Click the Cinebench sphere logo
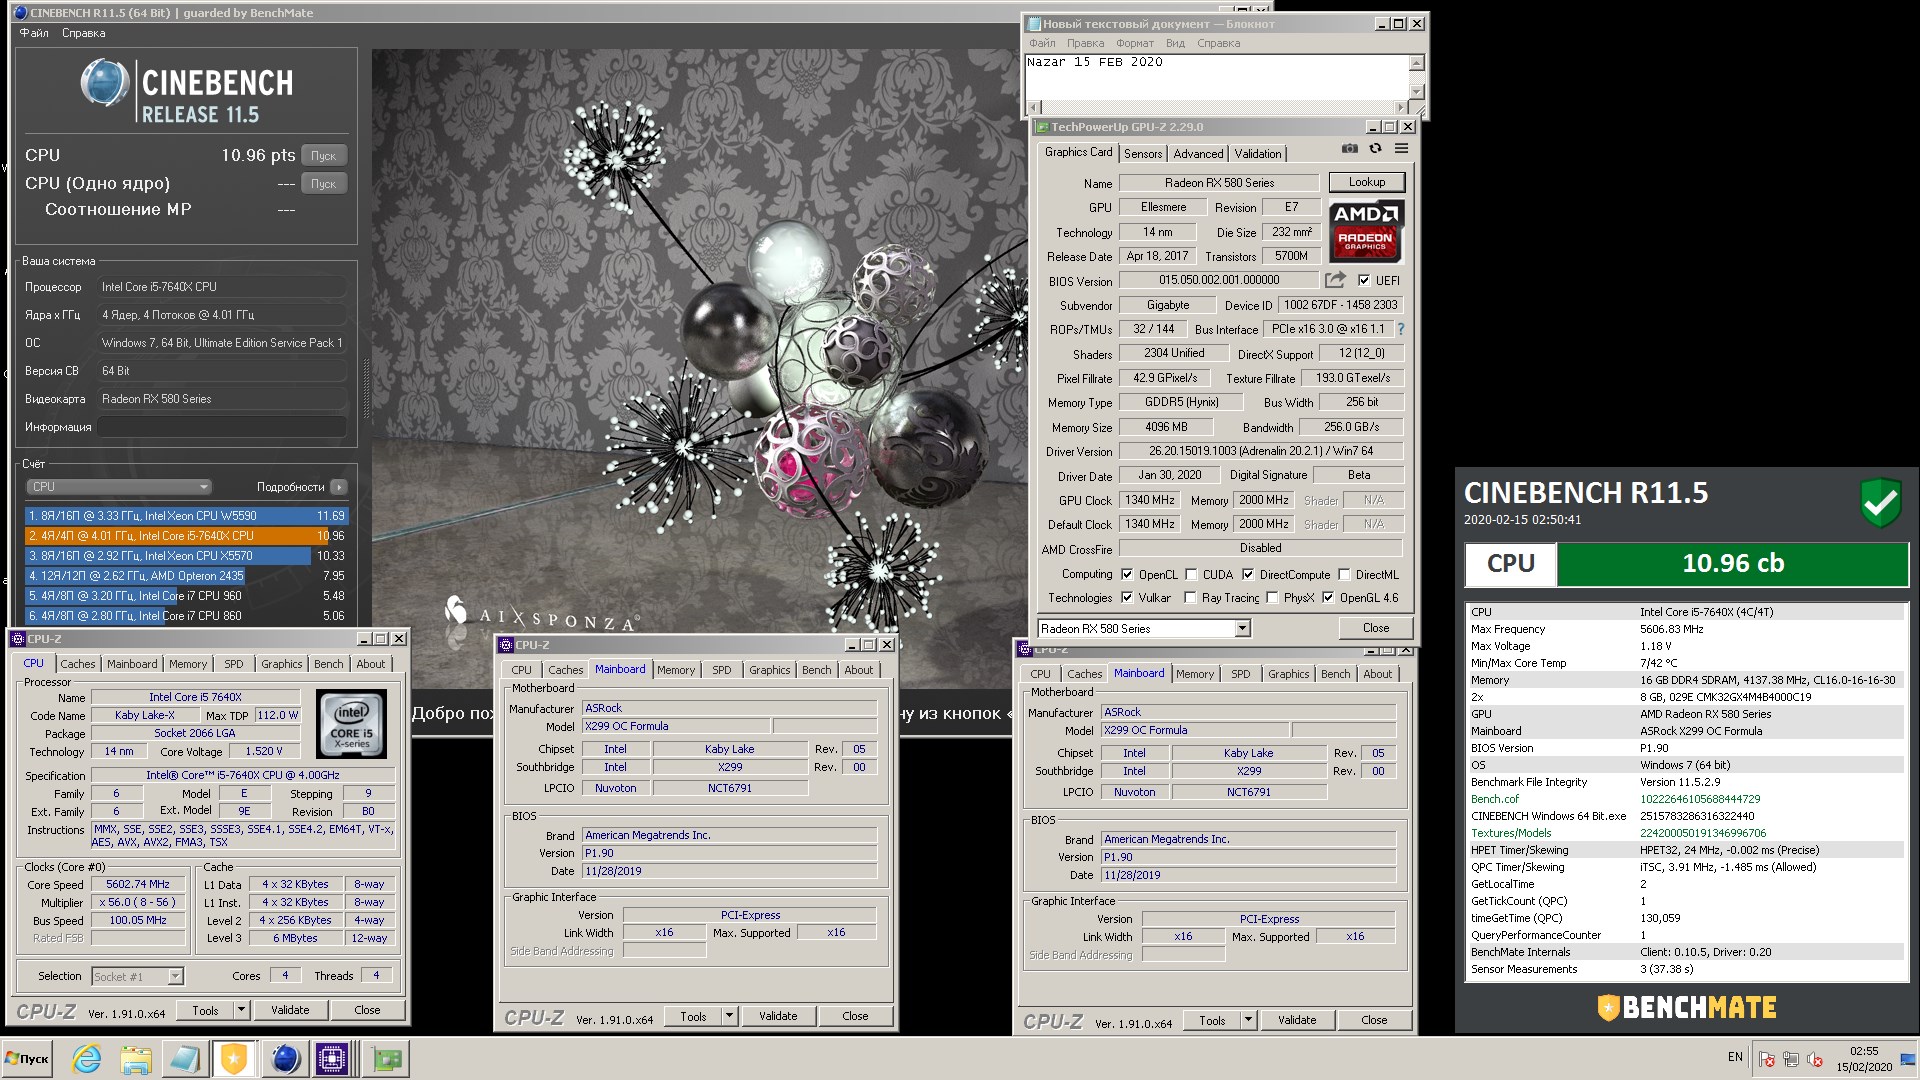Viewport: 1920px width, 1080px height. [104, 83]
